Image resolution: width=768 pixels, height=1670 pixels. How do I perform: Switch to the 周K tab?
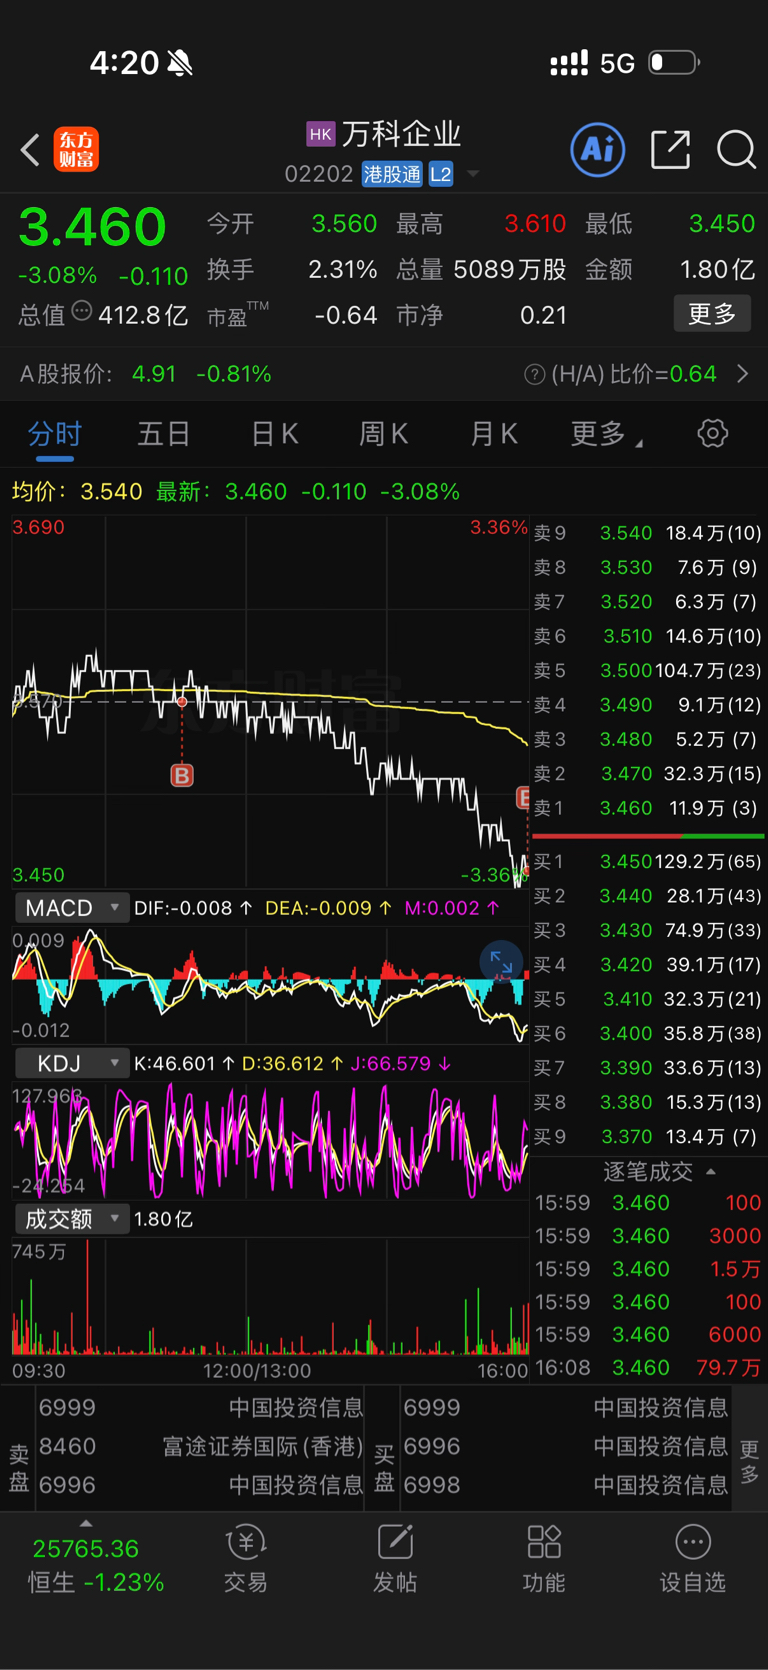click(383, 434)
